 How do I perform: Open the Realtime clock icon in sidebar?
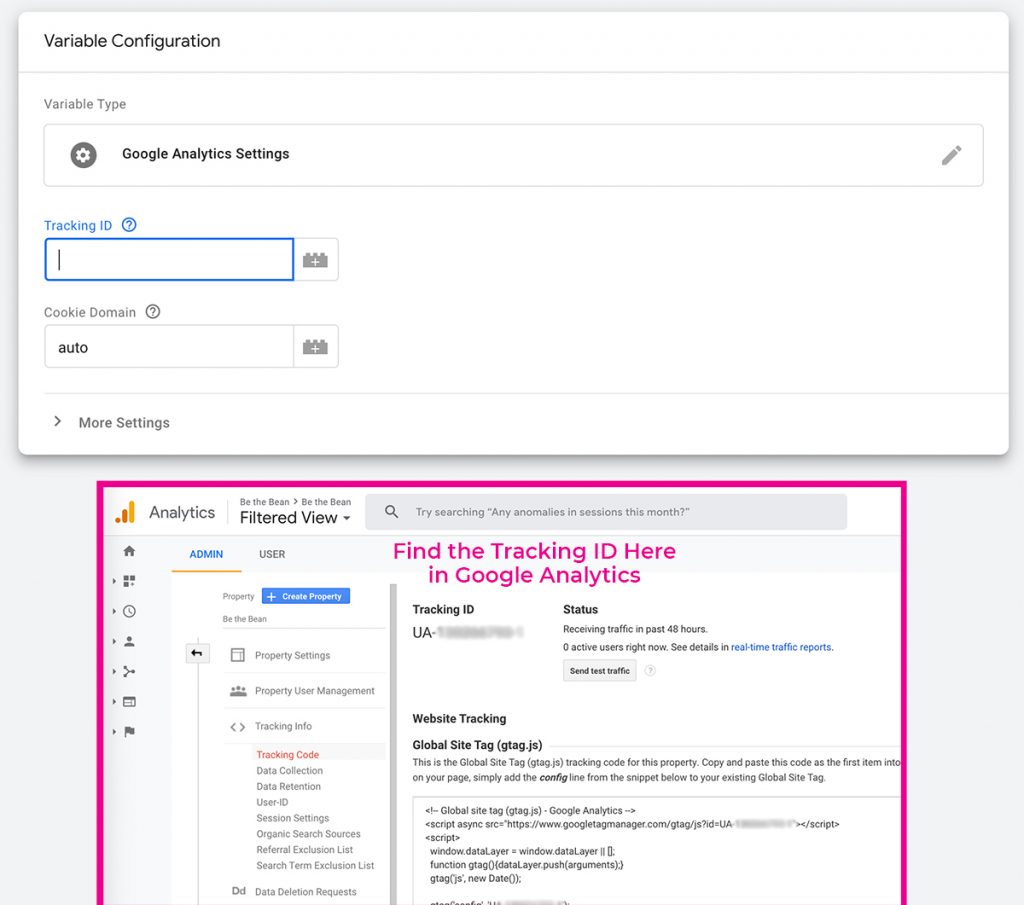[x=129, y=611]
